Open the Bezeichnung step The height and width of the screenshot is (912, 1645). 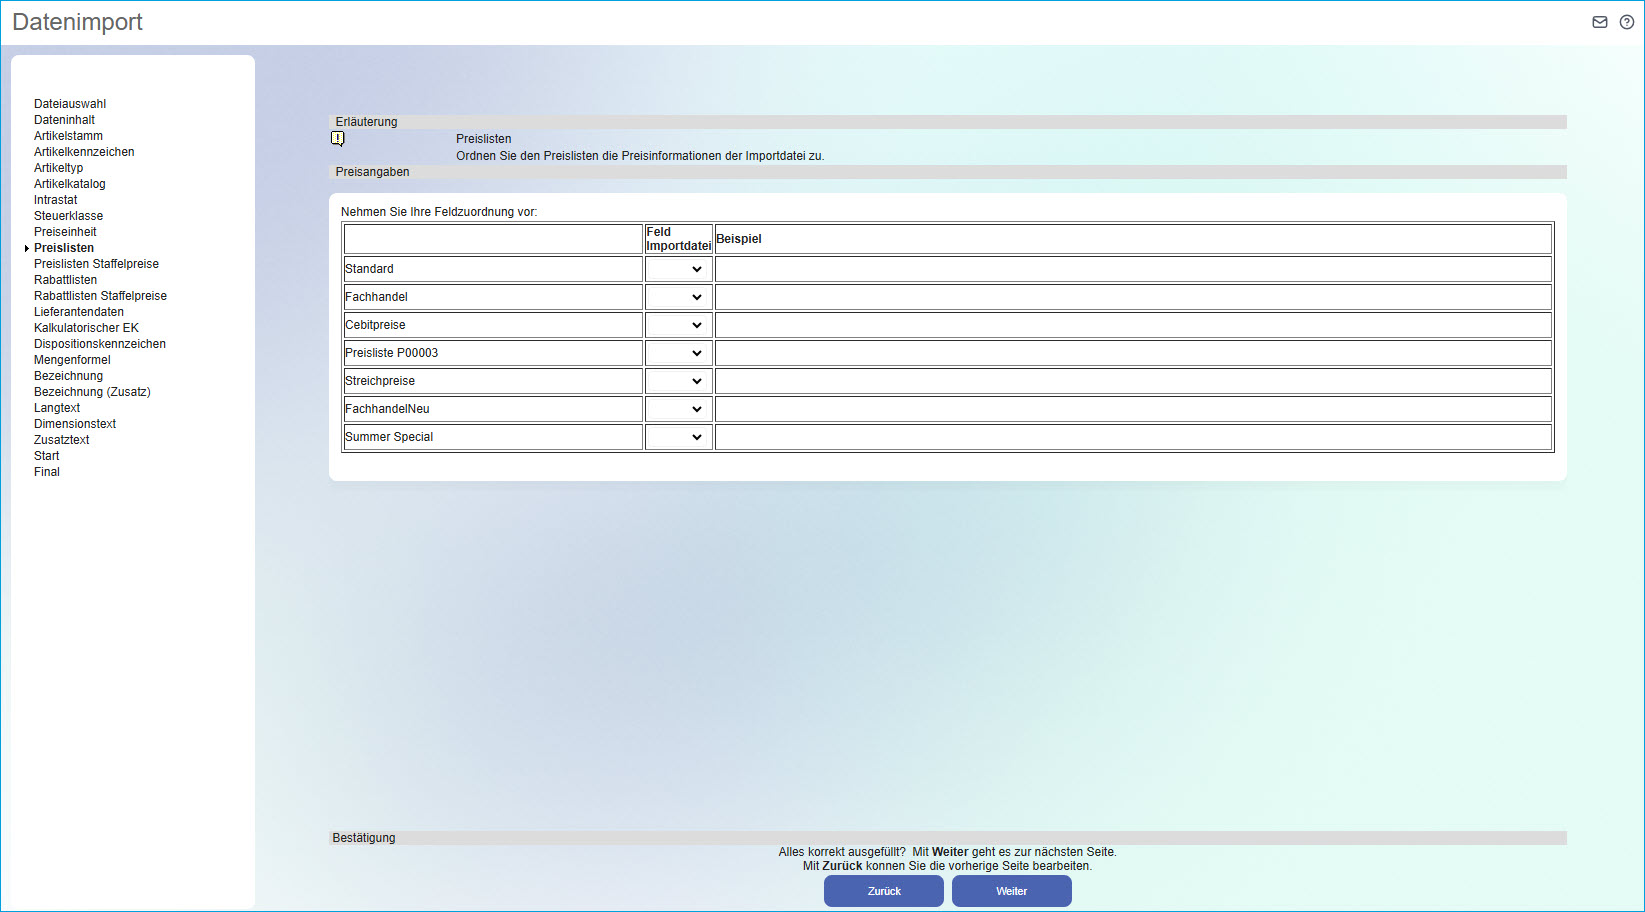68,376
